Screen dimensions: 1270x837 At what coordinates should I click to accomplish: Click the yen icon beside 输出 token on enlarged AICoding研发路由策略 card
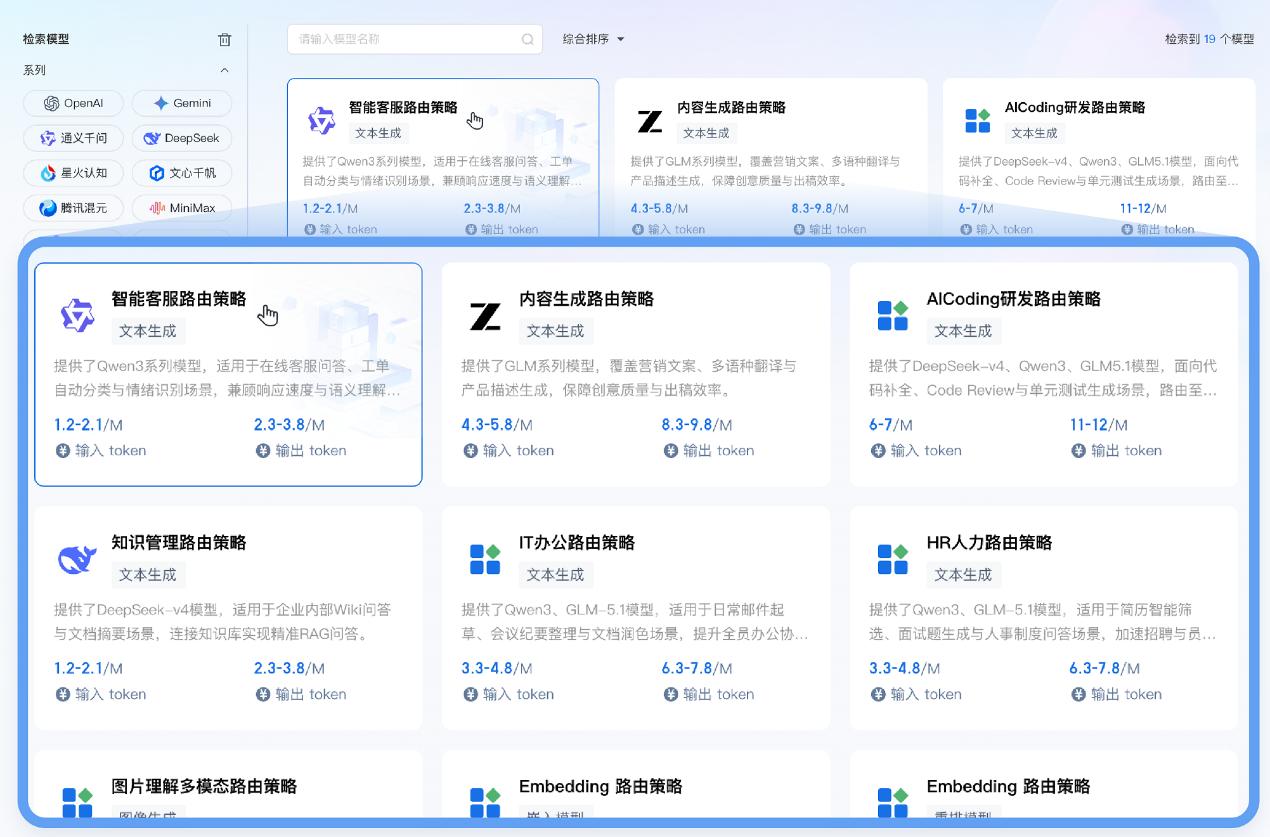(x=1078, y=451)
